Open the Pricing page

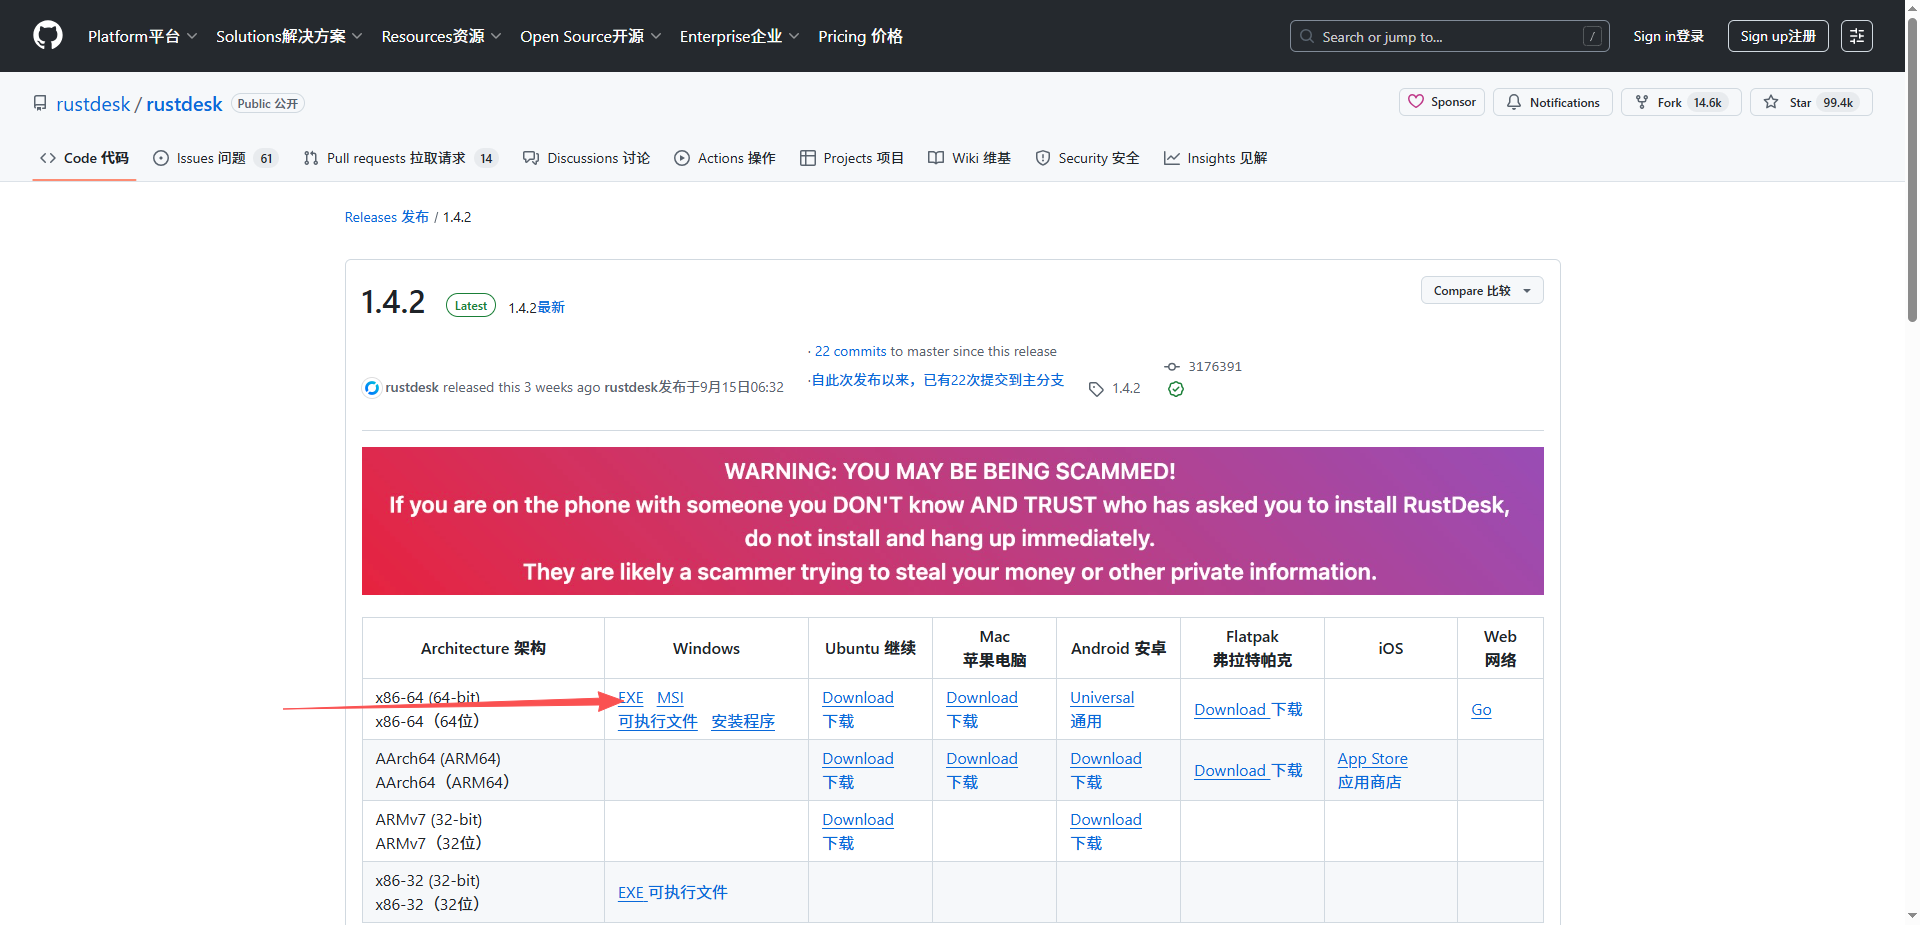click(860, 36)
